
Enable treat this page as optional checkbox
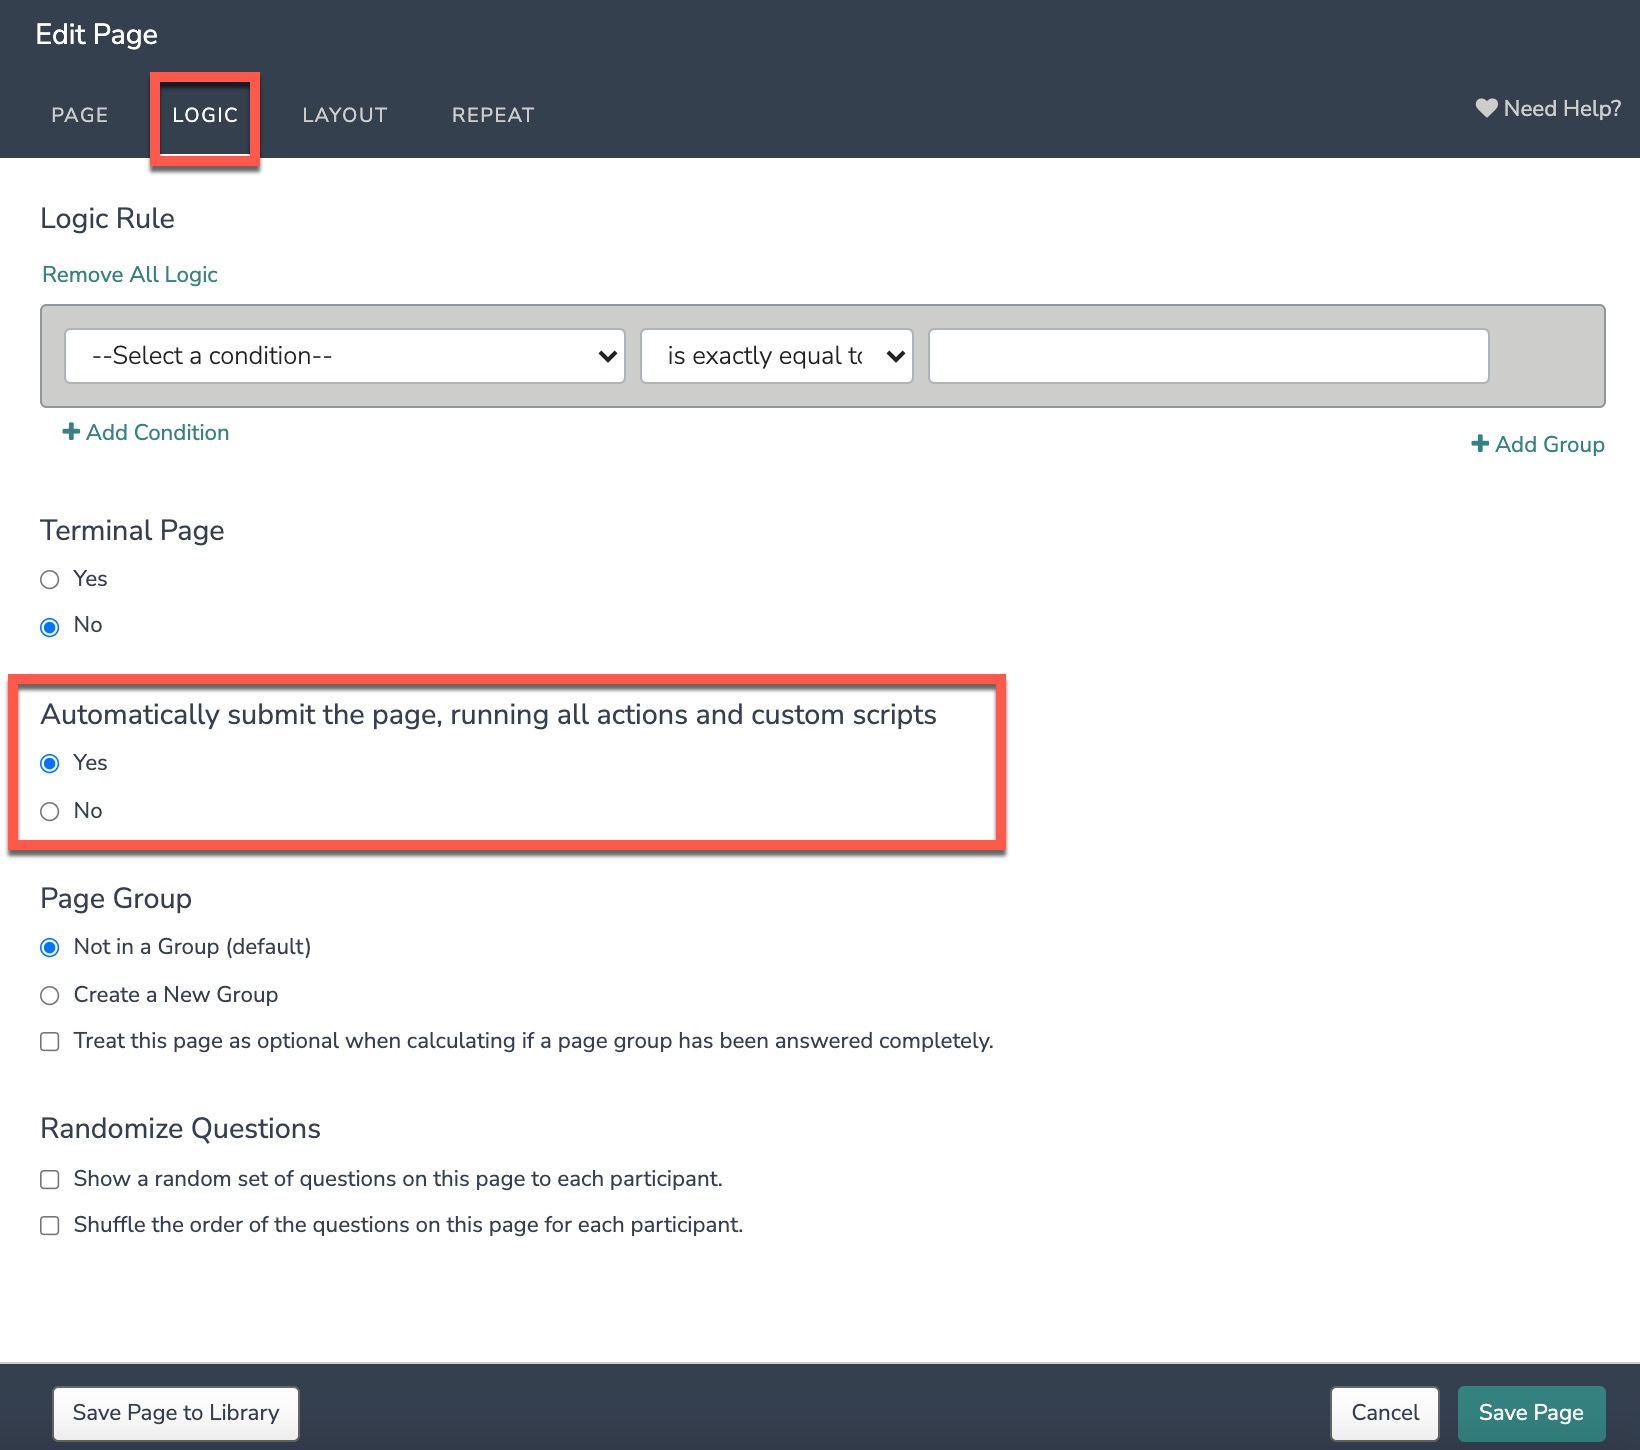(x=50, y=1042)
